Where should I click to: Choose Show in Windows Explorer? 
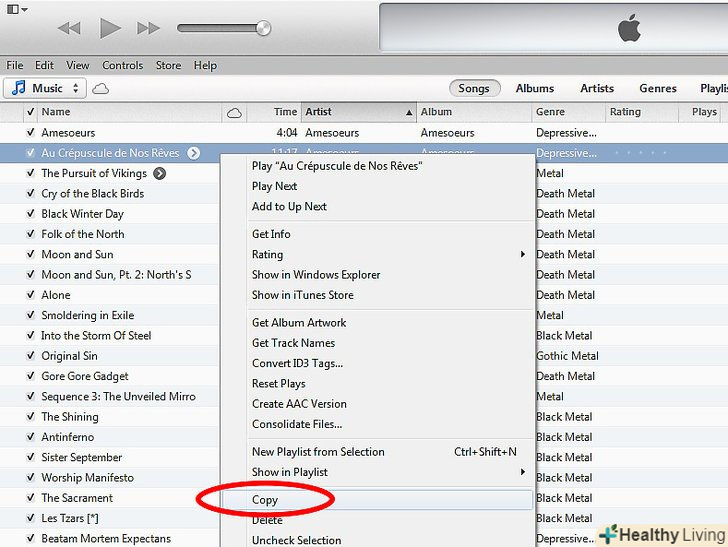click(x=377, y=275)
